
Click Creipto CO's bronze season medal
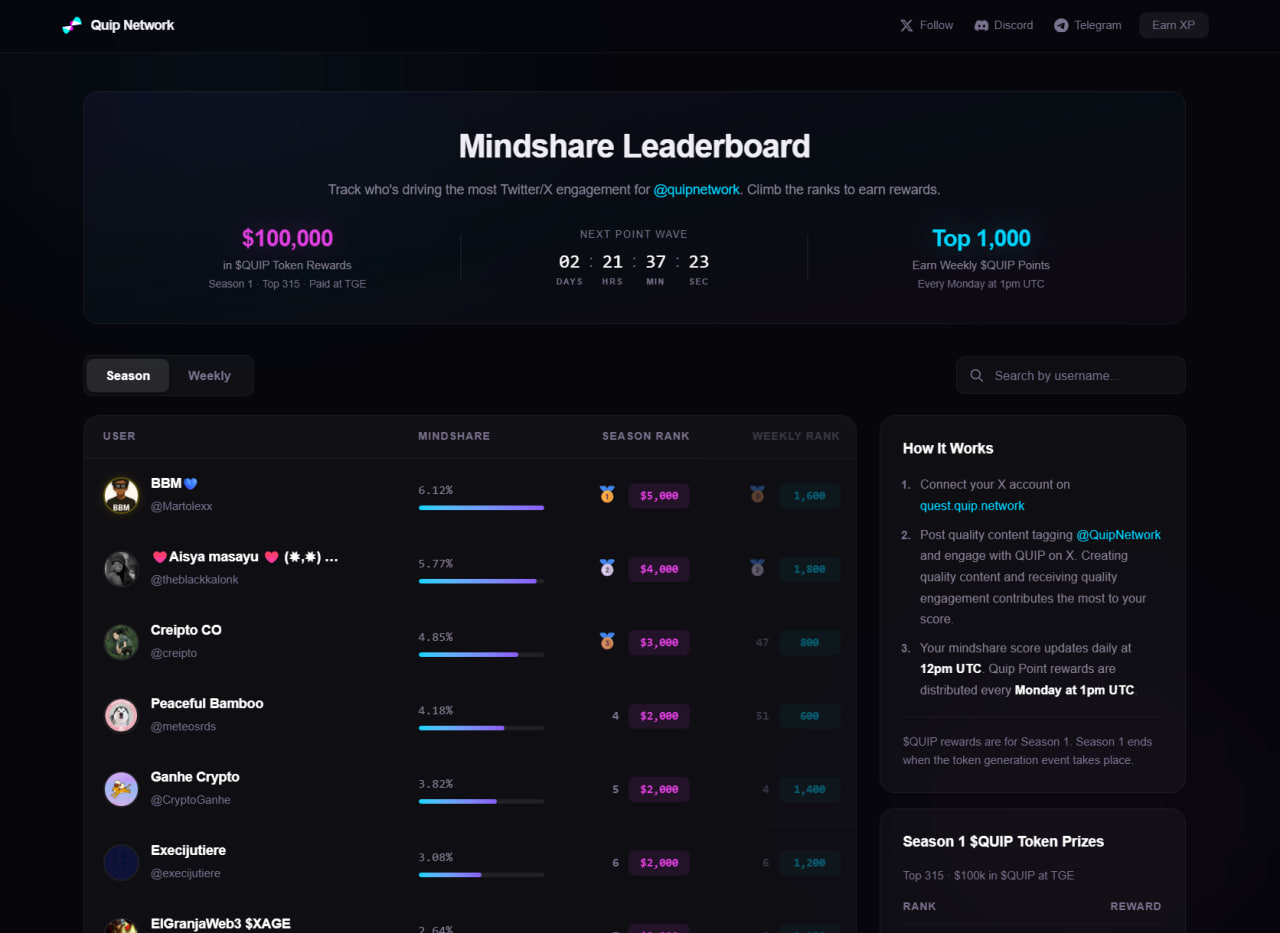coord(607,641)
